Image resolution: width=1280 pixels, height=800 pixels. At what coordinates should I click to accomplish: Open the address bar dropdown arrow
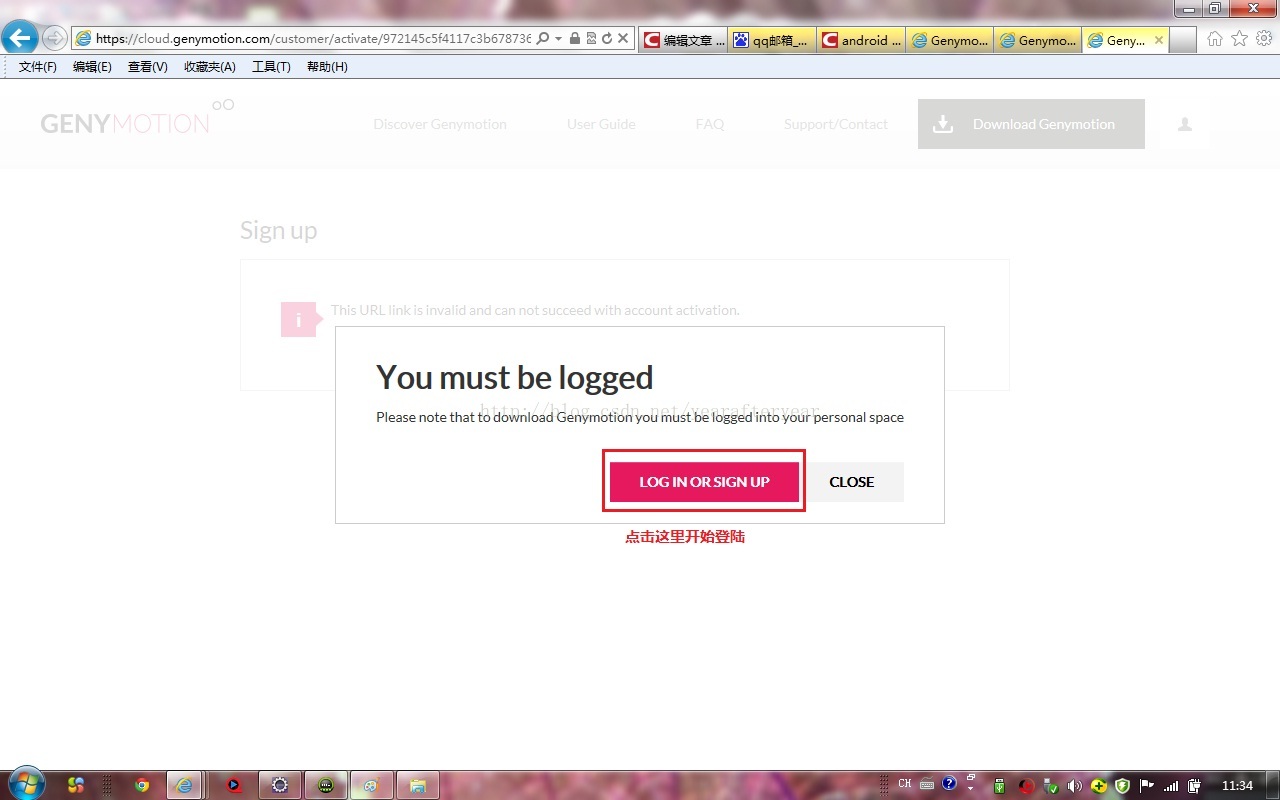(x=558, y=39)
